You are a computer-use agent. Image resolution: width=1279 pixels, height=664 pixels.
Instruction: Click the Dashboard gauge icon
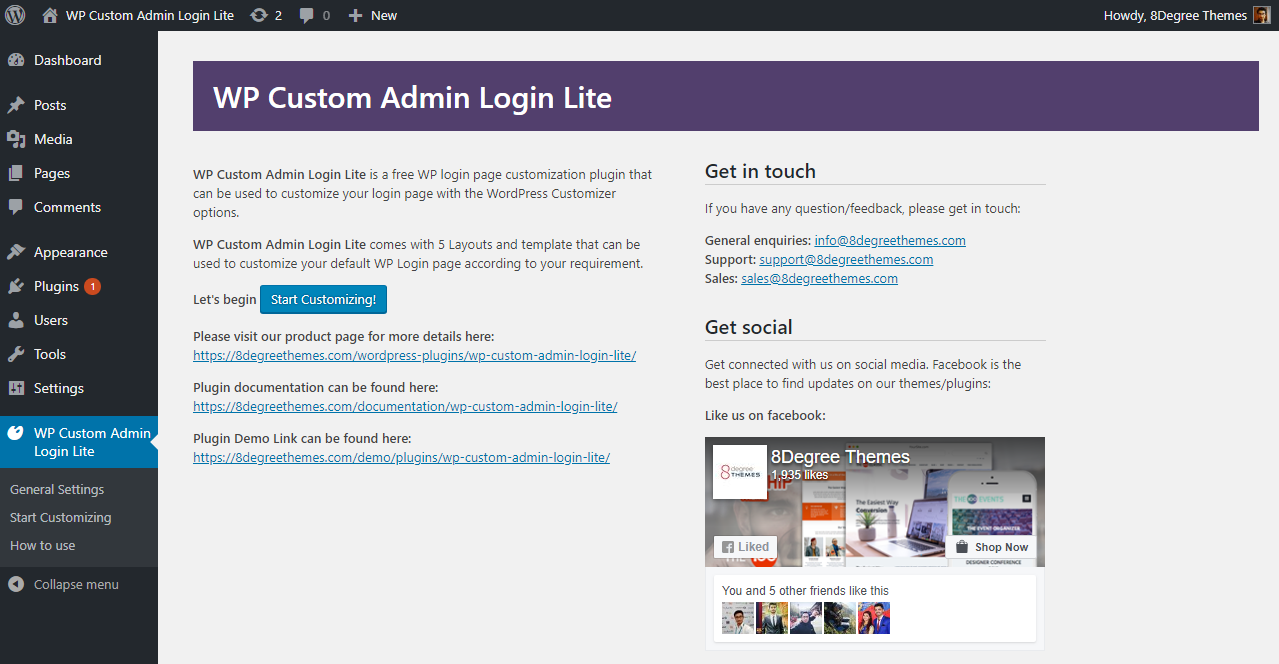16,60
